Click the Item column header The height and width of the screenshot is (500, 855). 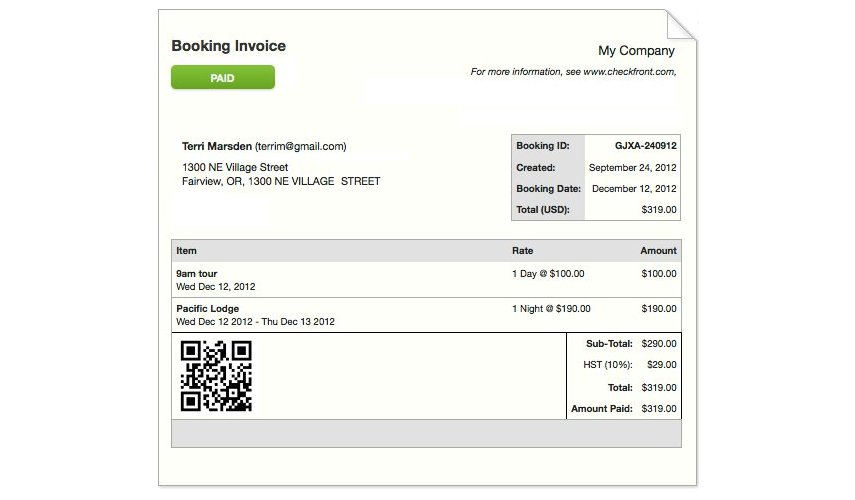186,251
